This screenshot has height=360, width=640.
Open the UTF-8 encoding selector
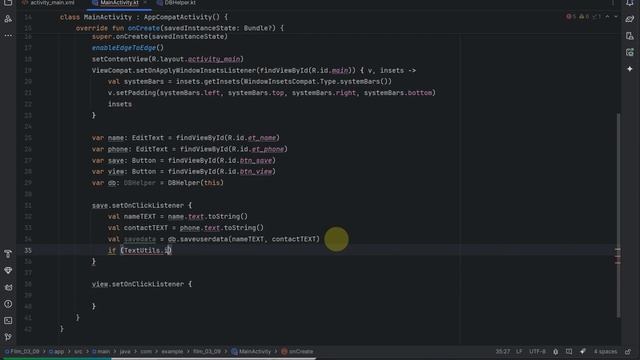point(537,351)
